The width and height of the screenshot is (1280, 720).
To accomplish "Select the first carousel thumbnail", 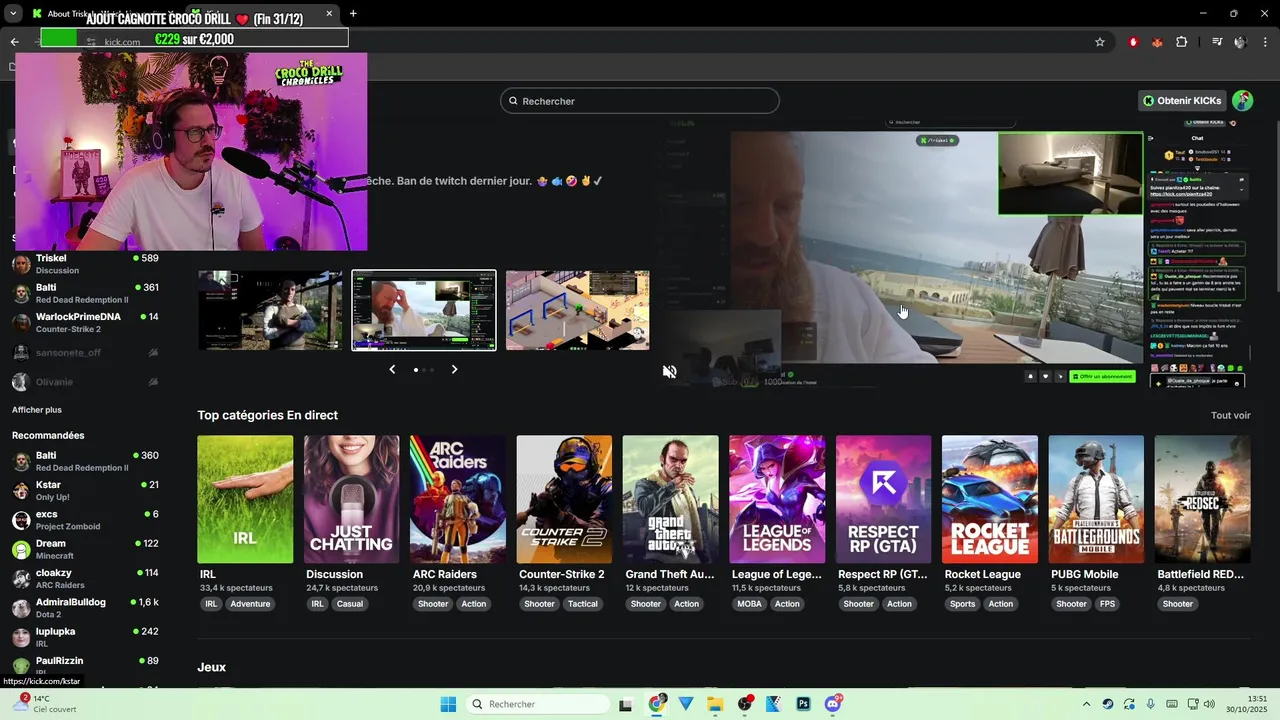I will point(270,310).
